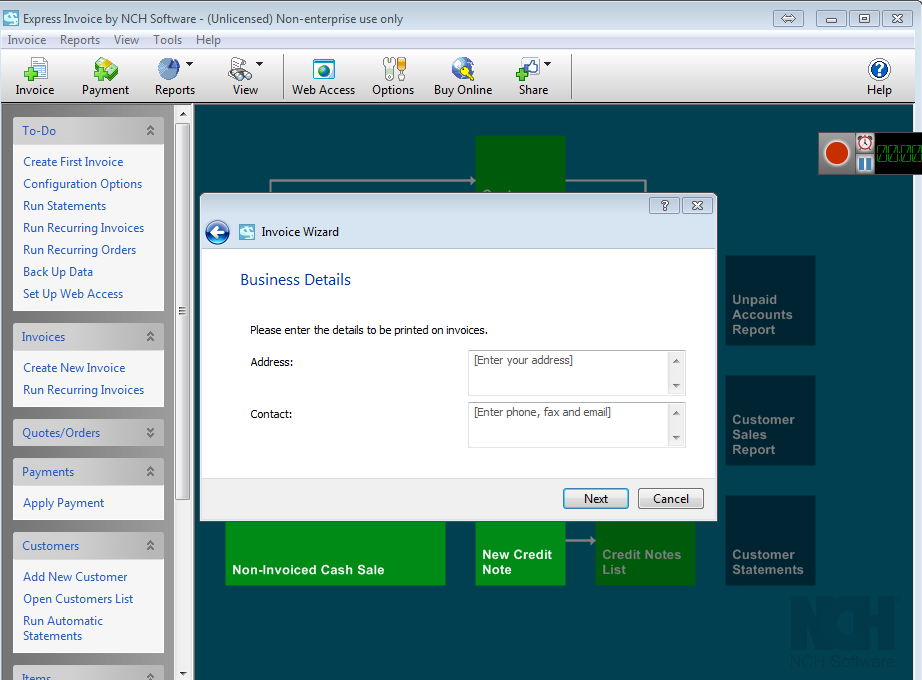Click the Contact field scroll down arrow
922x680 pixels.
click(676, 438)
